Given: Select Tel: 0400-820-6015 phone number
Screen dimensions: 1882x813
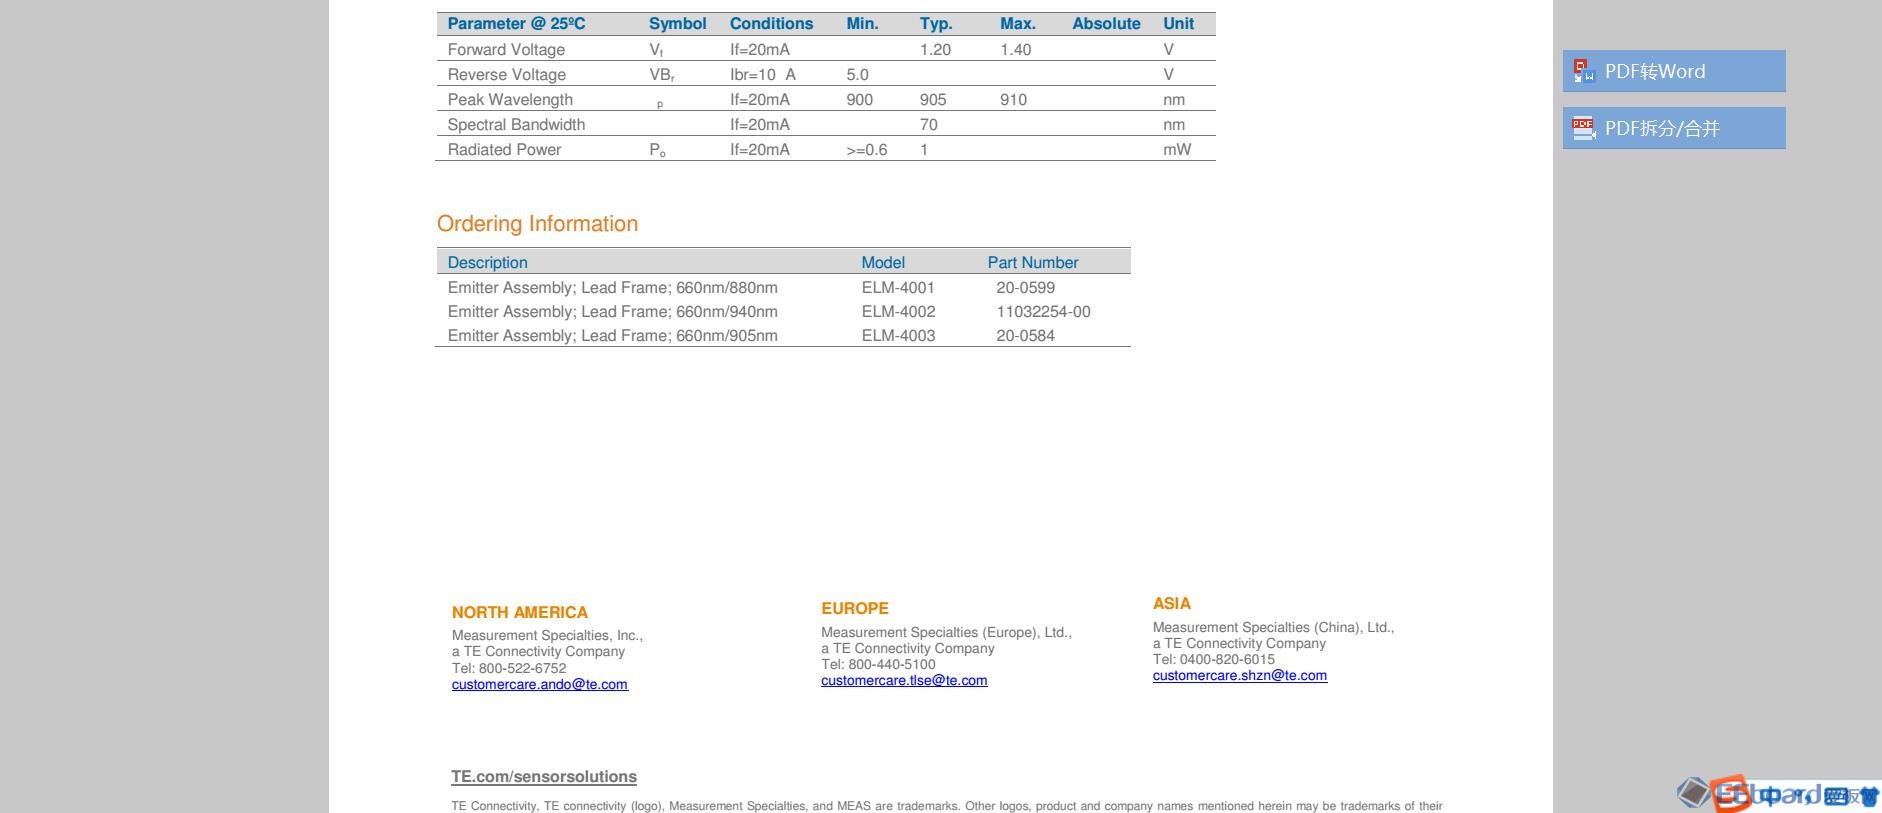Looking at the screenshot, I should click(1213, 660).
